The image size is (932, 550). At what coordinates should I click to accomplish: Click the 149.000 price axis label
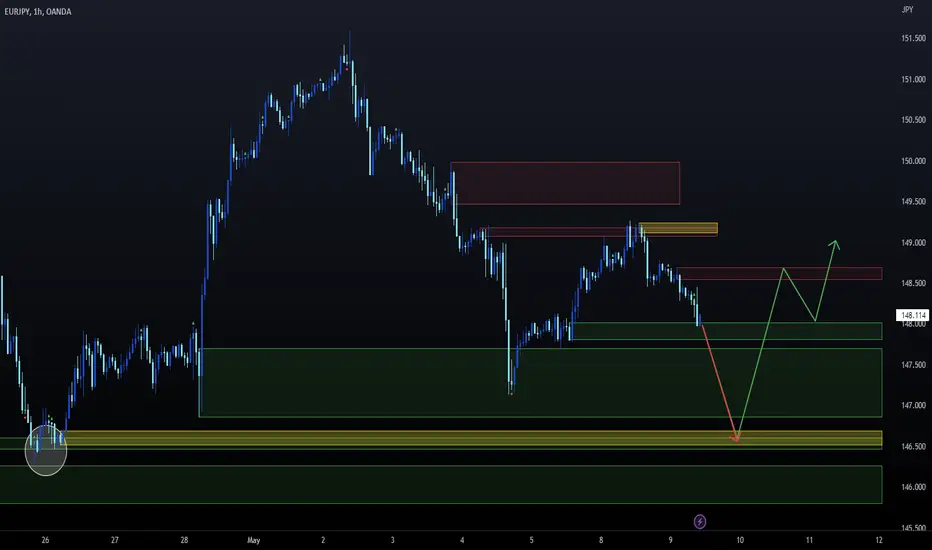(x=914, y=243)
